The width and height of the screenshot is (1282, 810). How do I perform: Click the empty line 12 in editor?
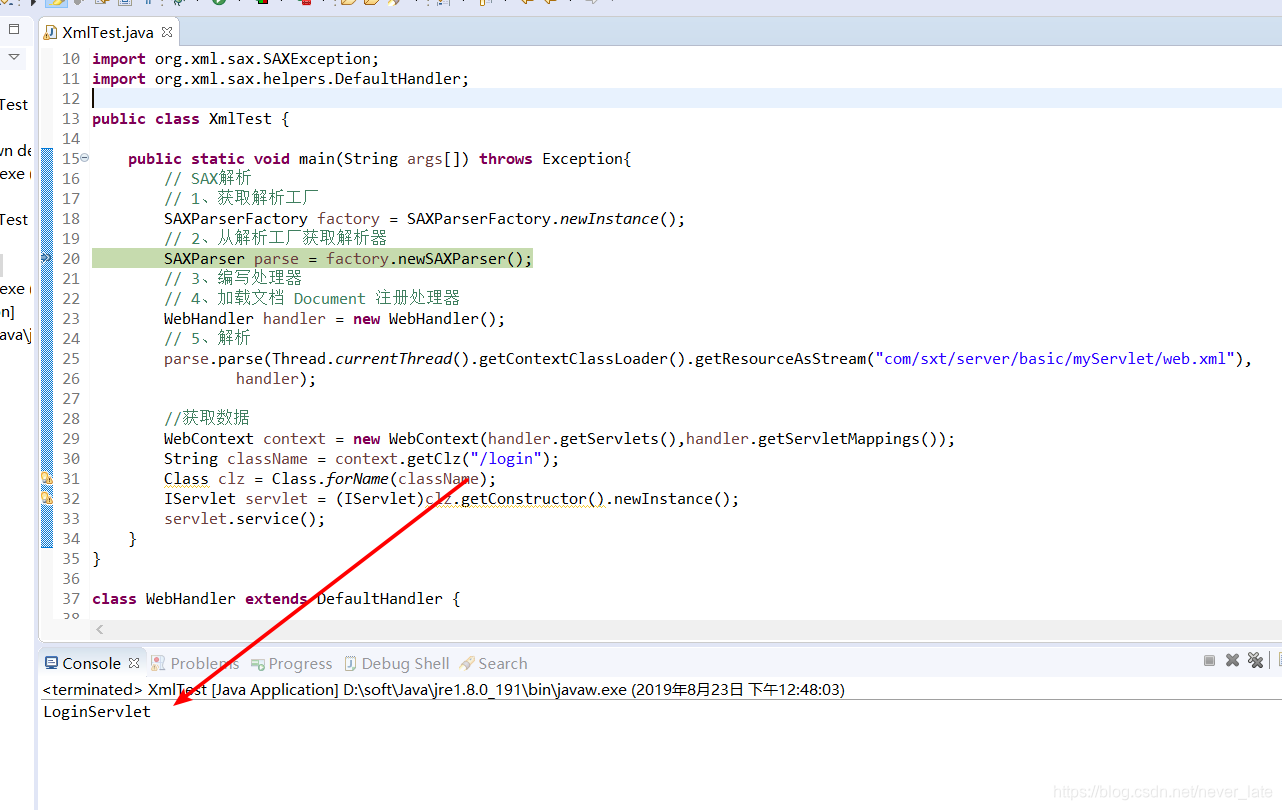pos(686,98)
